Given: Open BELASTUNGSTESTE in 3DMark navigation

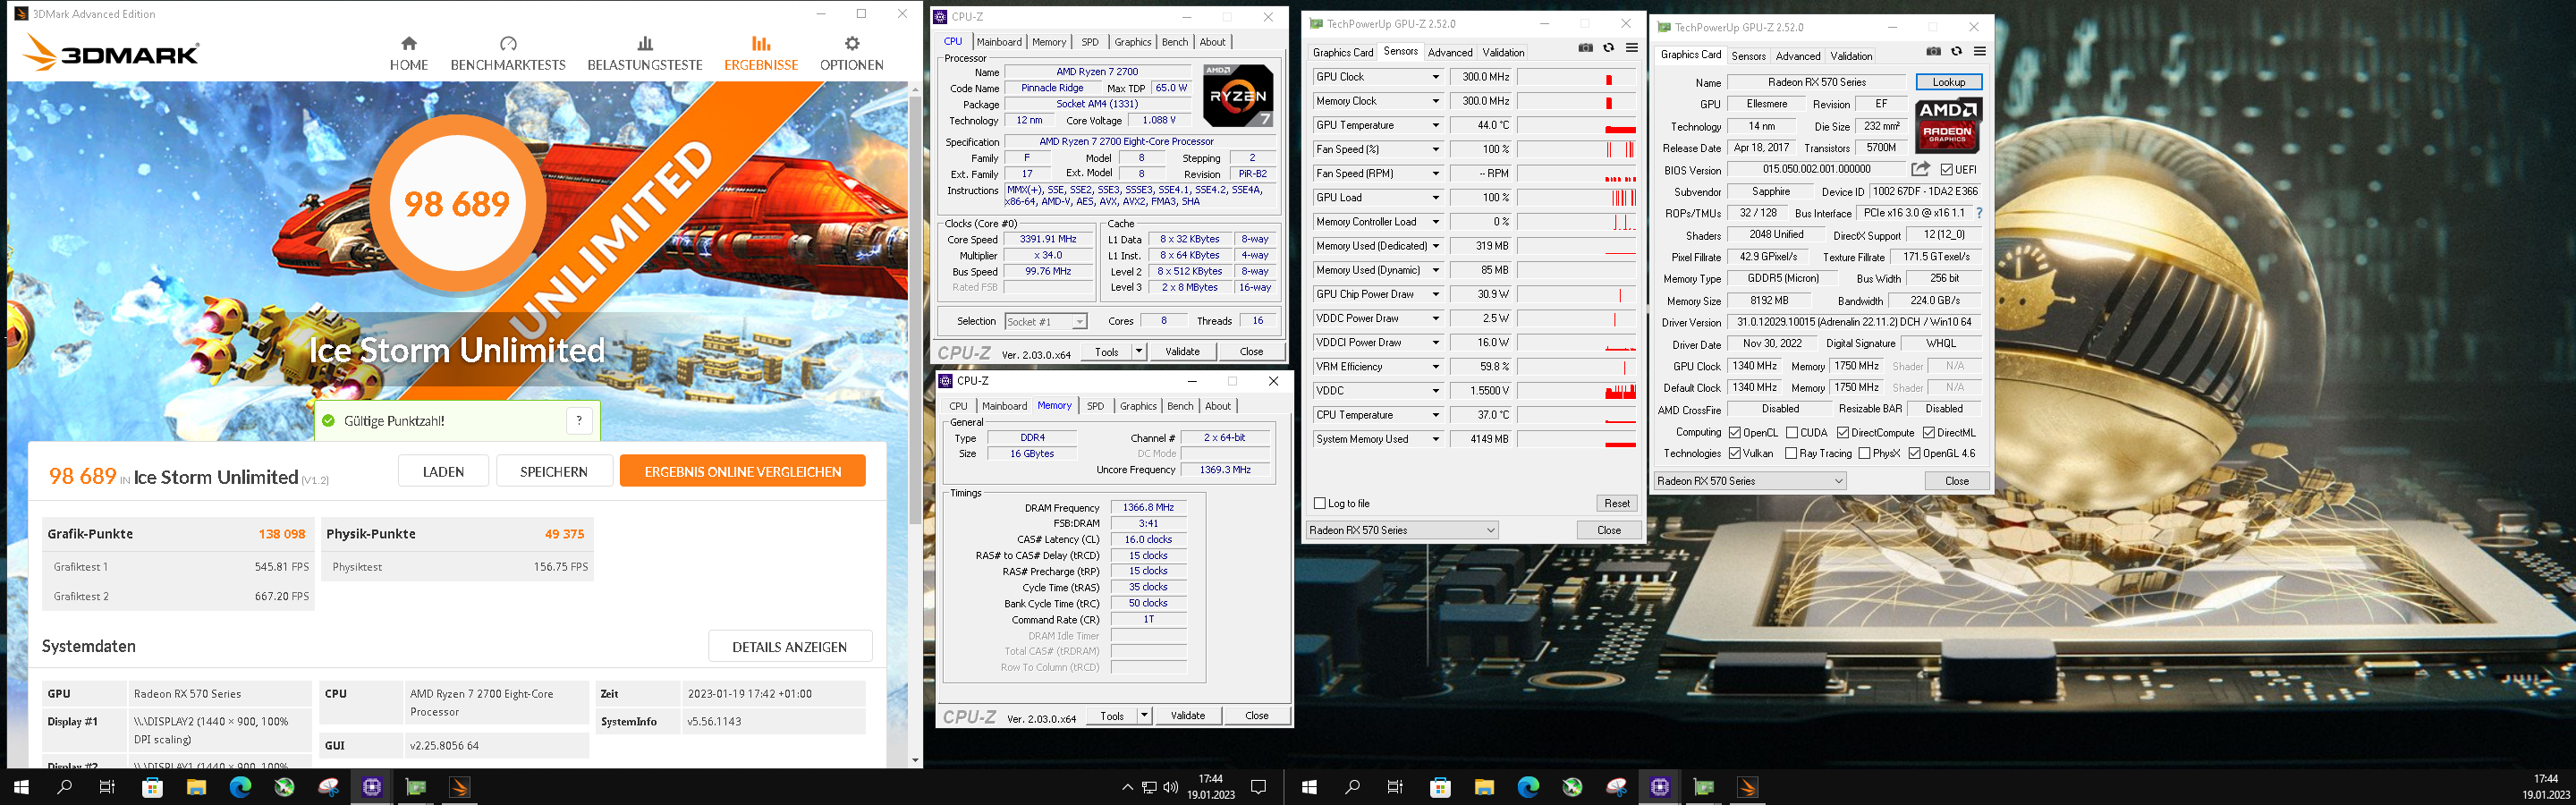Looking at the screenshot, I should [x=645, y=54].
